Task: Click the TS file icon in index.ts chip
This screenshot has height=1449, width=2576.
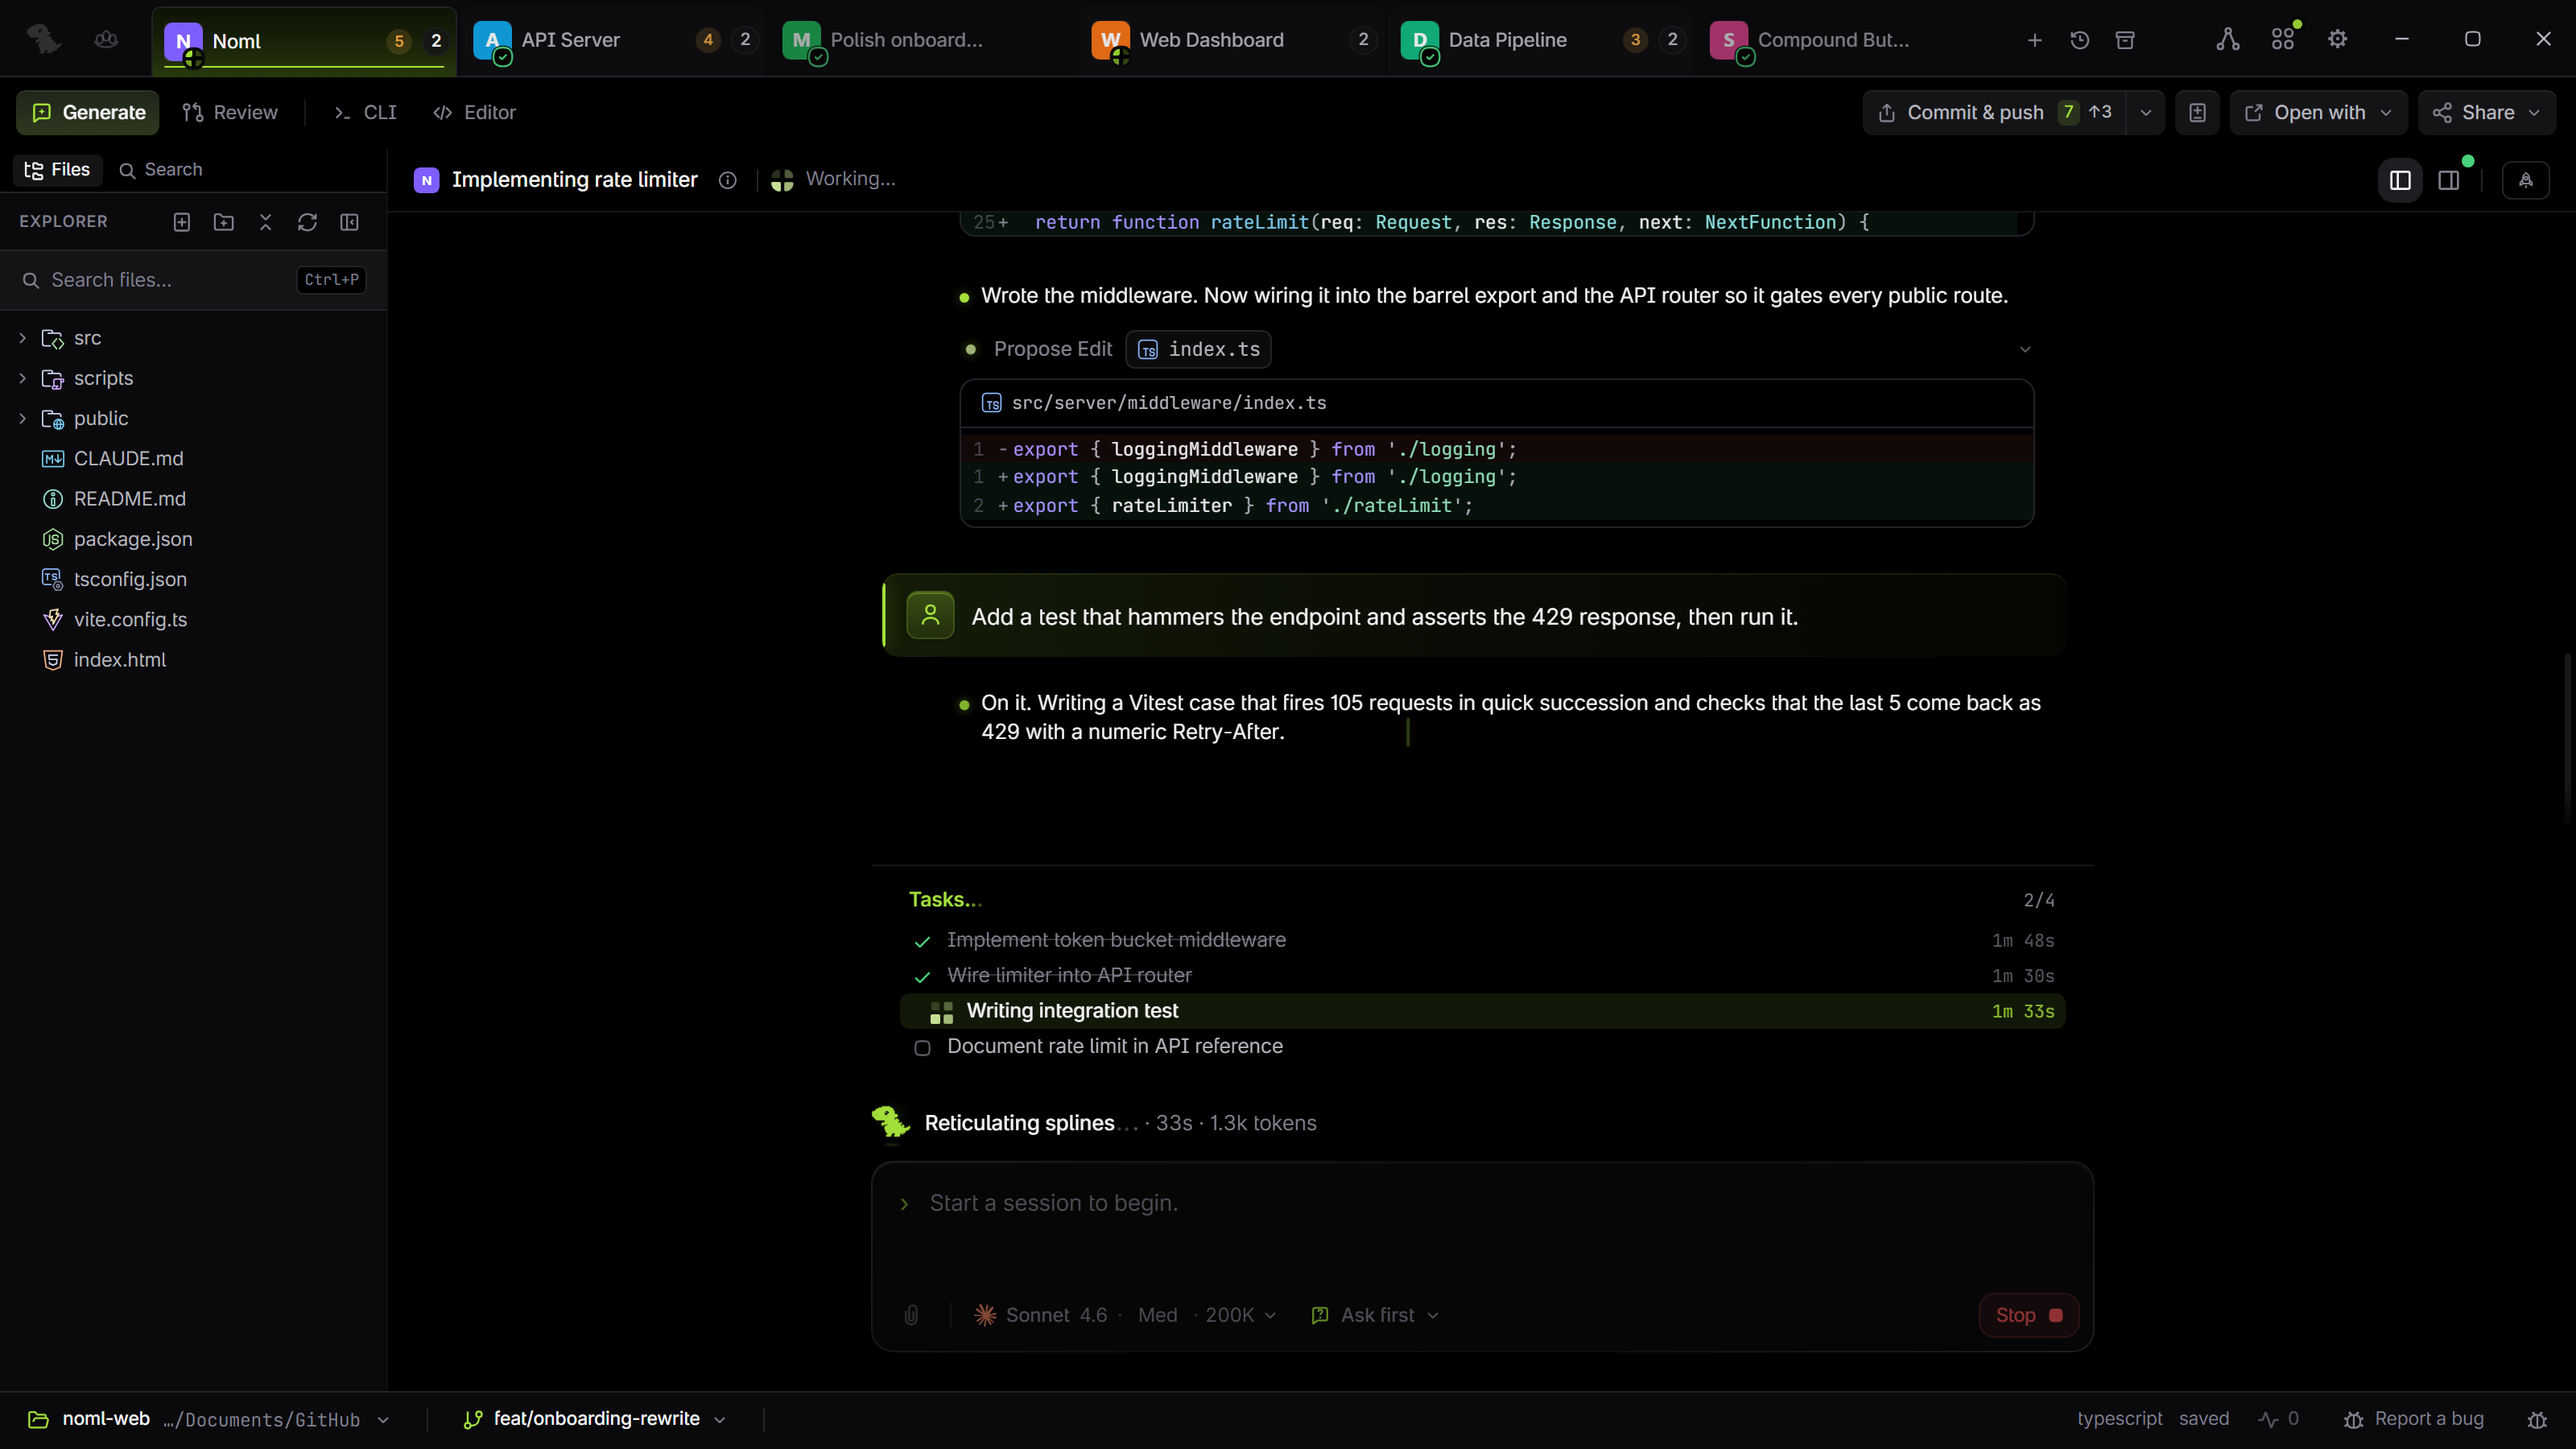Action: click(x=1148, y=350)
